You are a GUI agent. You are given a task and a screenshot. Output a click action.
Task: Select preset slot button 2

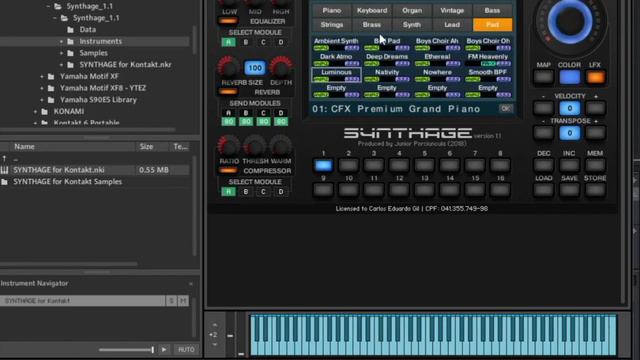point(349,165)
